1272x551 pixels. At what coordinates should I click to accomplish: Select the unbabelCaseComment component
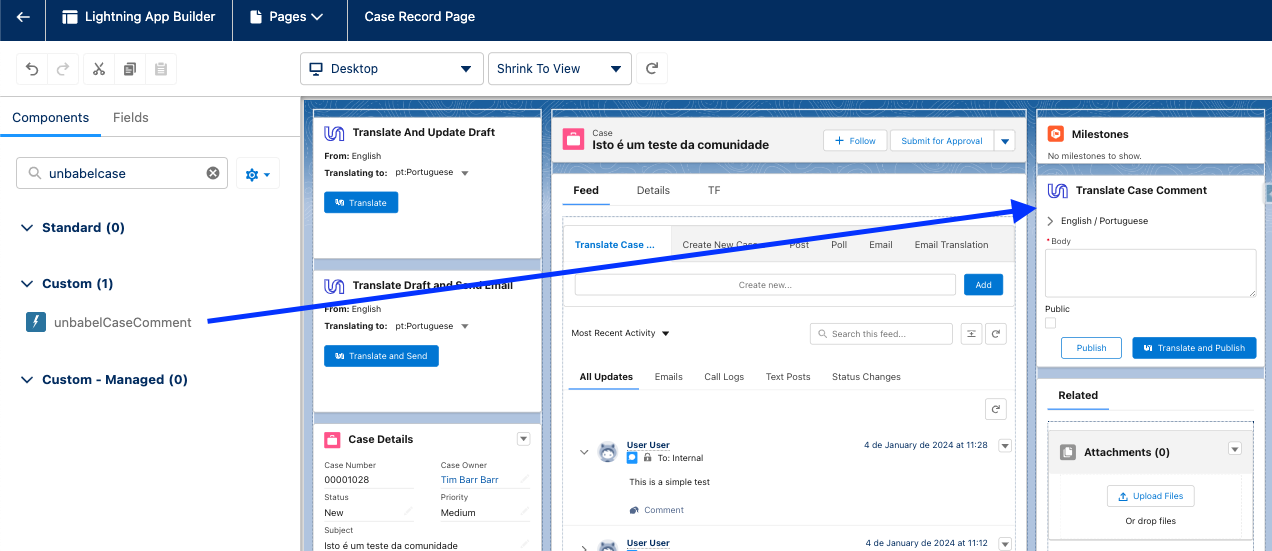coord(122,322)
